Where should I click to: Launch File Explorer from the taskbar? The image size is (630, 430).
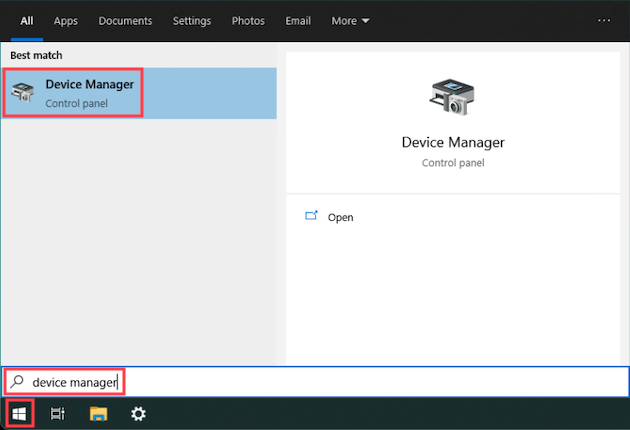coord(98,413)
